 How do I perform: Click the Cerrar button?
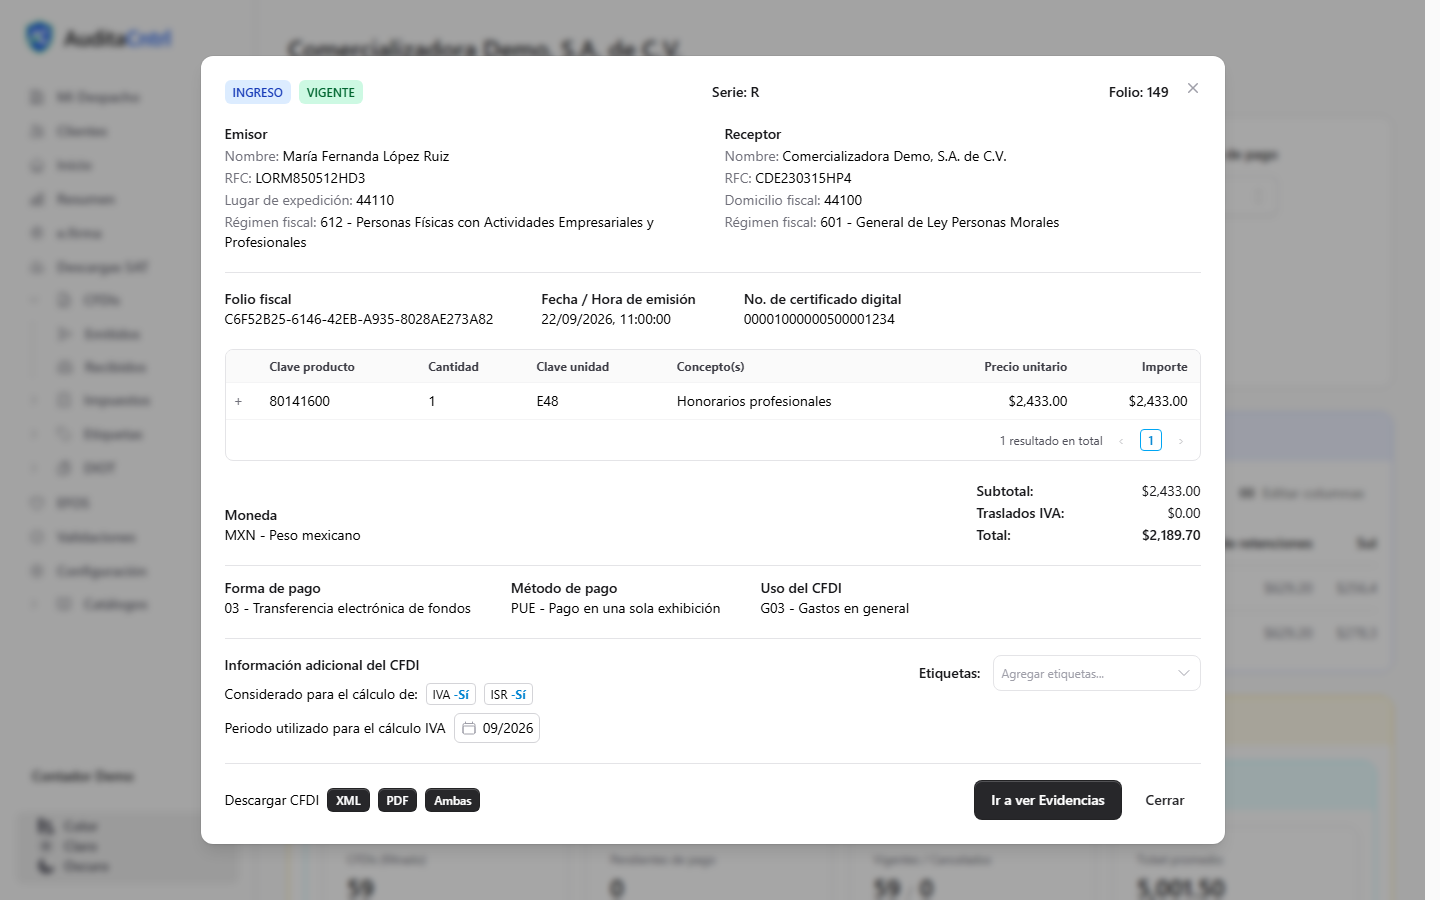[1164, 800]
